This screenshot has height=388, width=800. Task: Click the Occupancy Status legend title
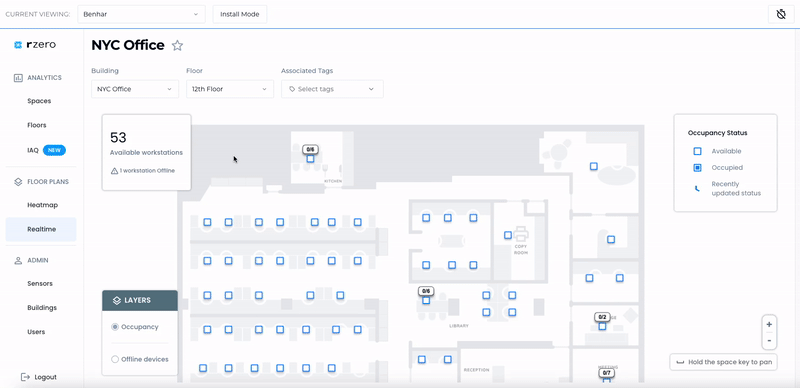(x=717, y=133)
